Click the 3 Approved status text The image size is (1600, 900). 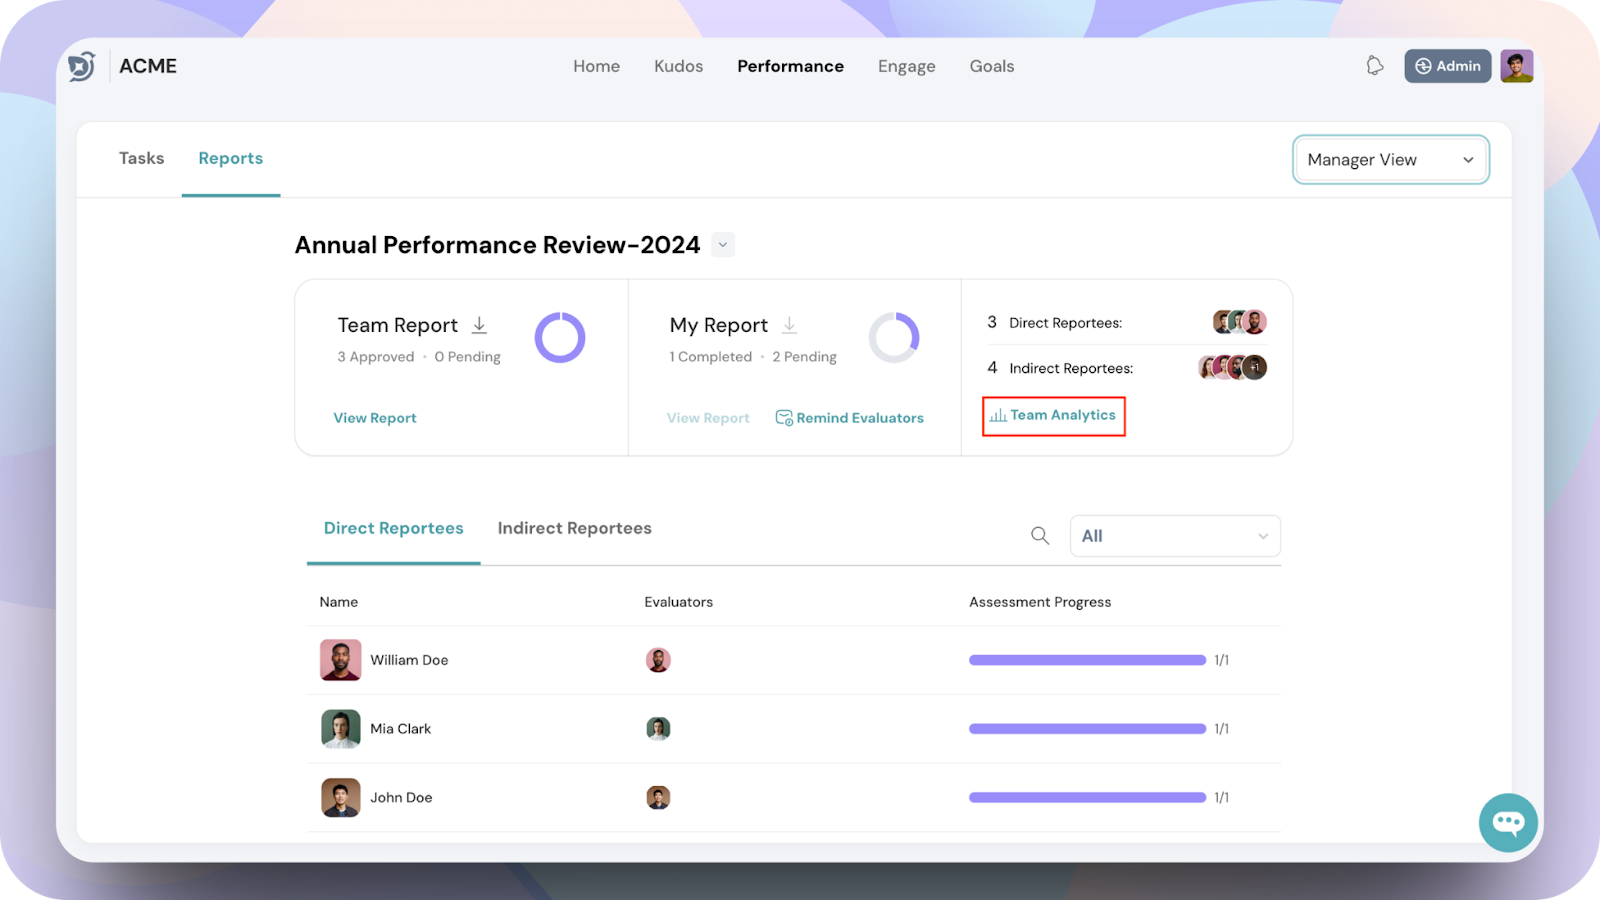376,357
